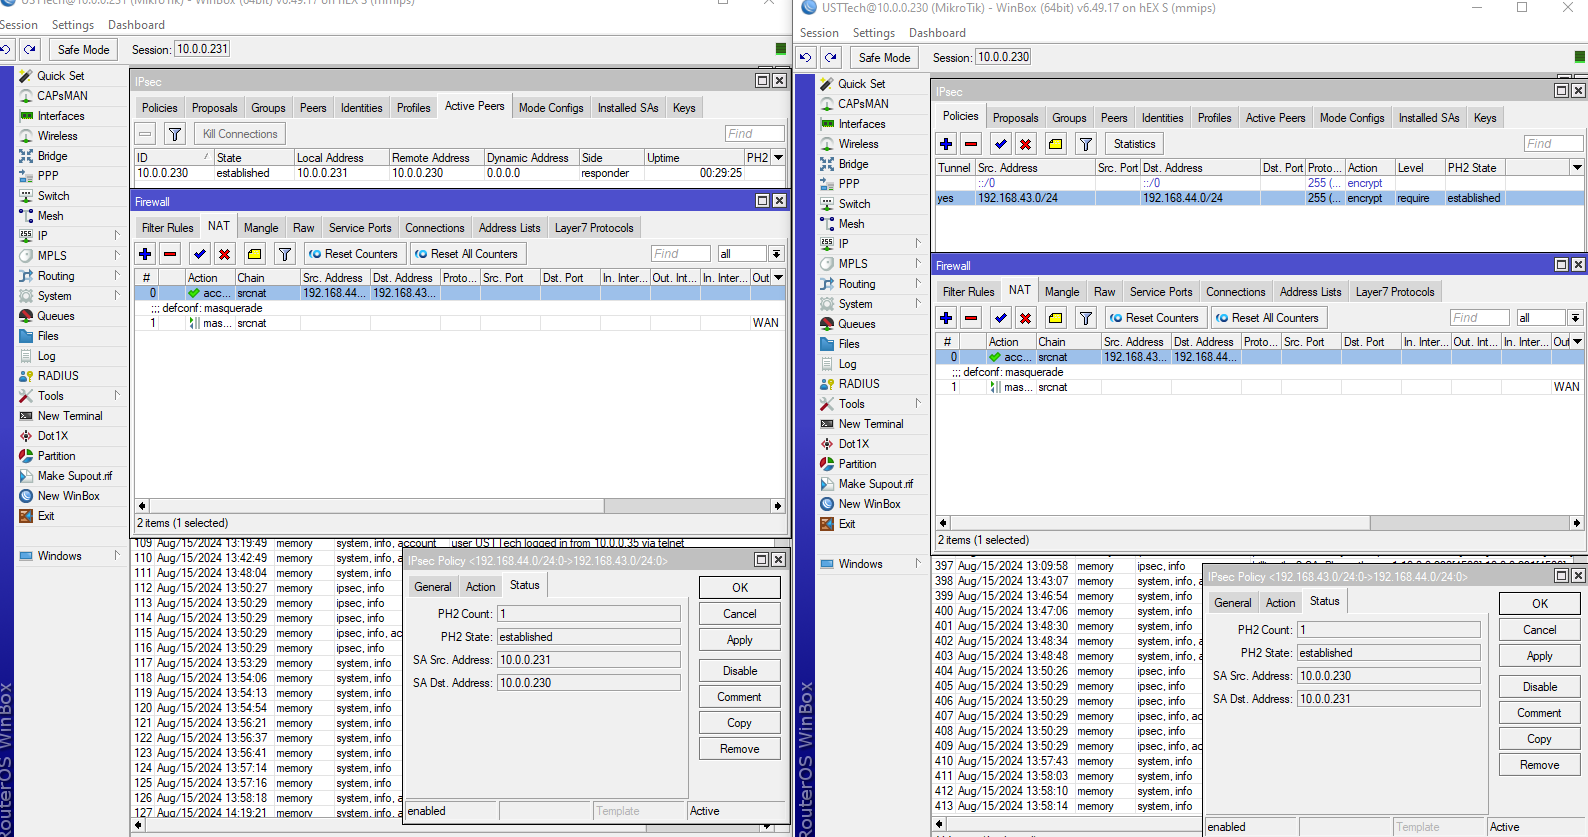Toggle Safe Mode in right WinBox window

pos(884,58)
